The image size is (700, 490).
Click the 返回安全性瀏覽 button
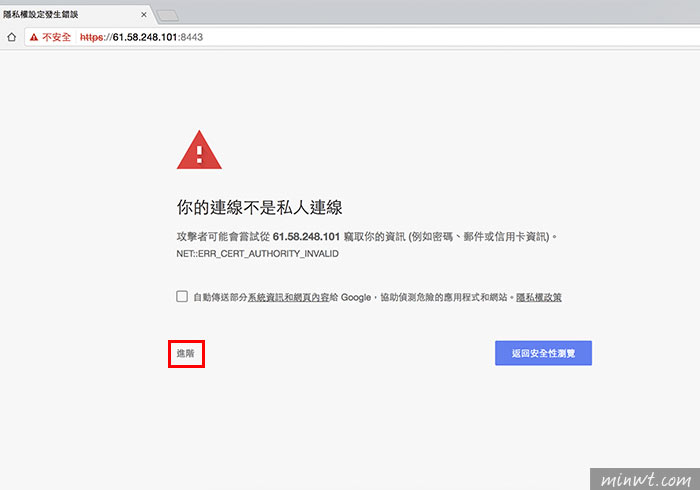click(x=543, y=353)
